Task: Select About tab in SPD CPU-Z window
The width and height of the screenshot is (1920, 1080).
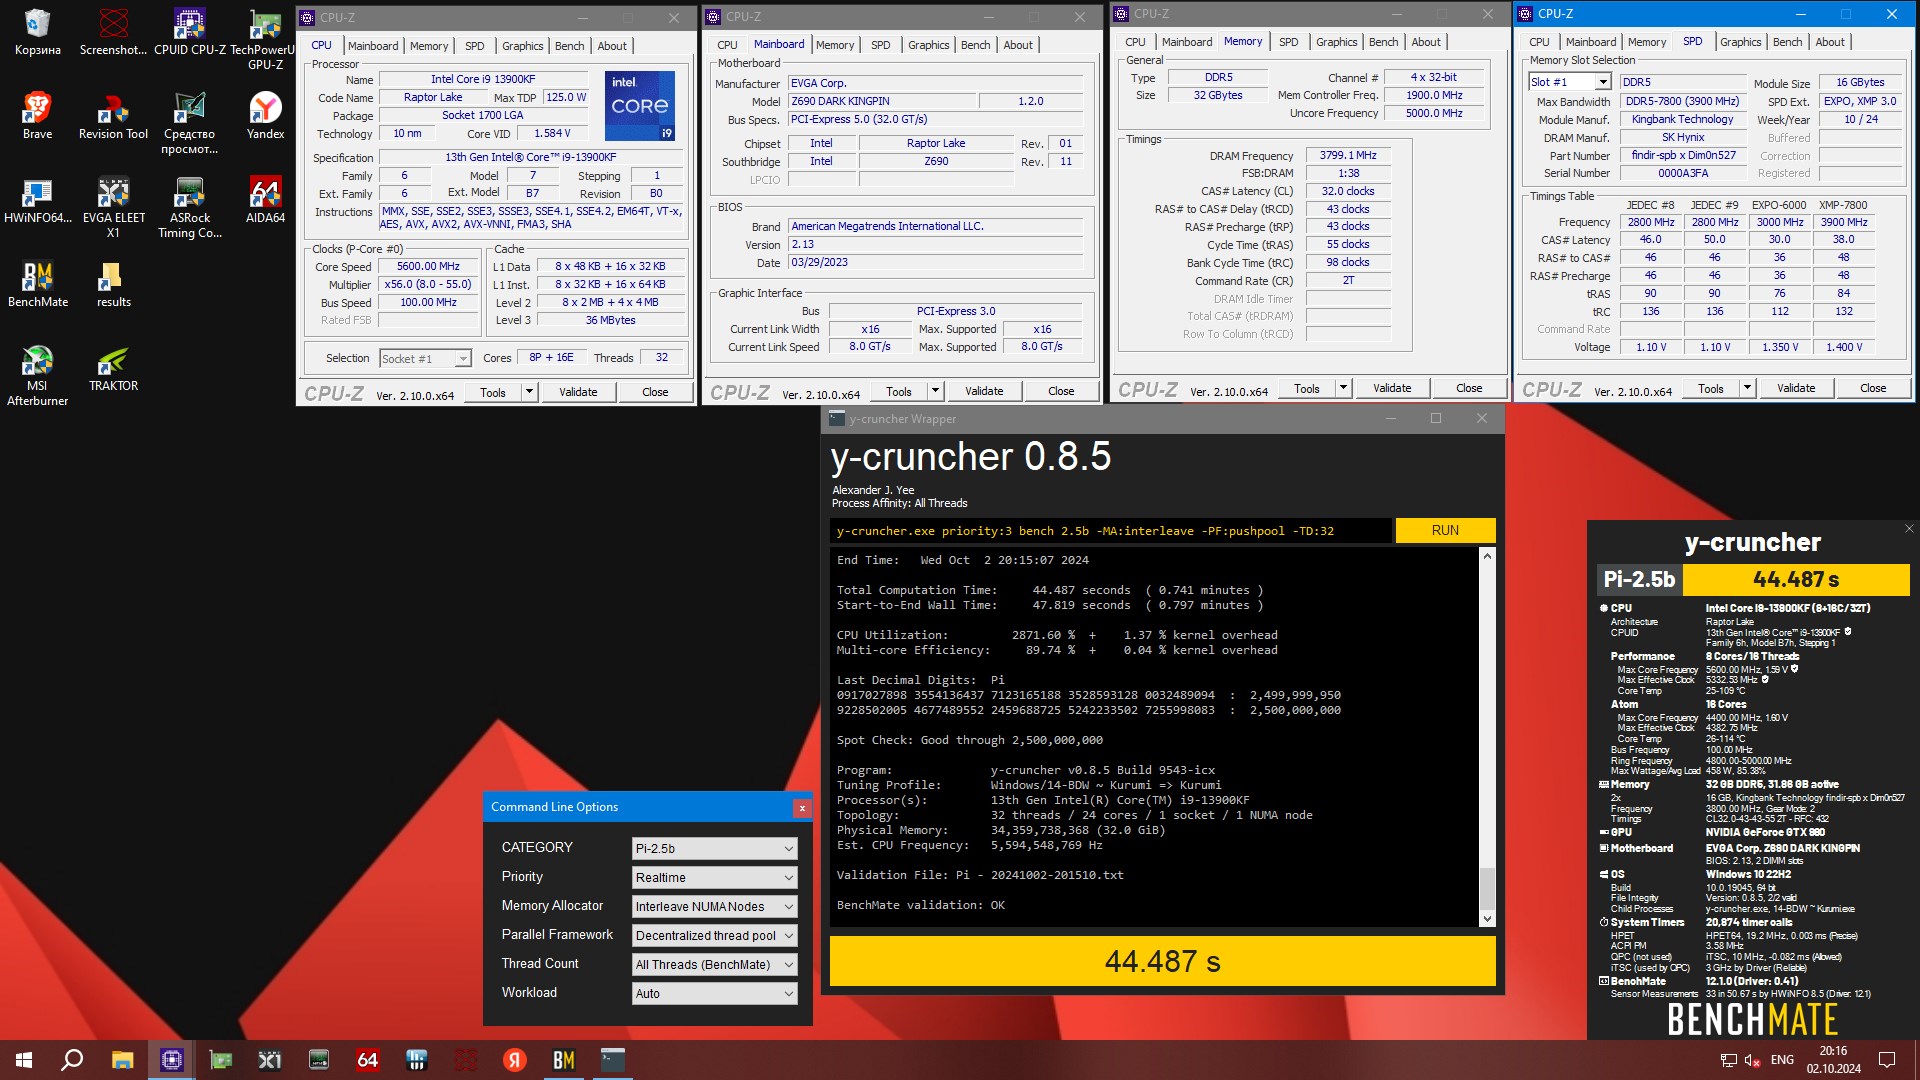Action: tap(1829, 42)
